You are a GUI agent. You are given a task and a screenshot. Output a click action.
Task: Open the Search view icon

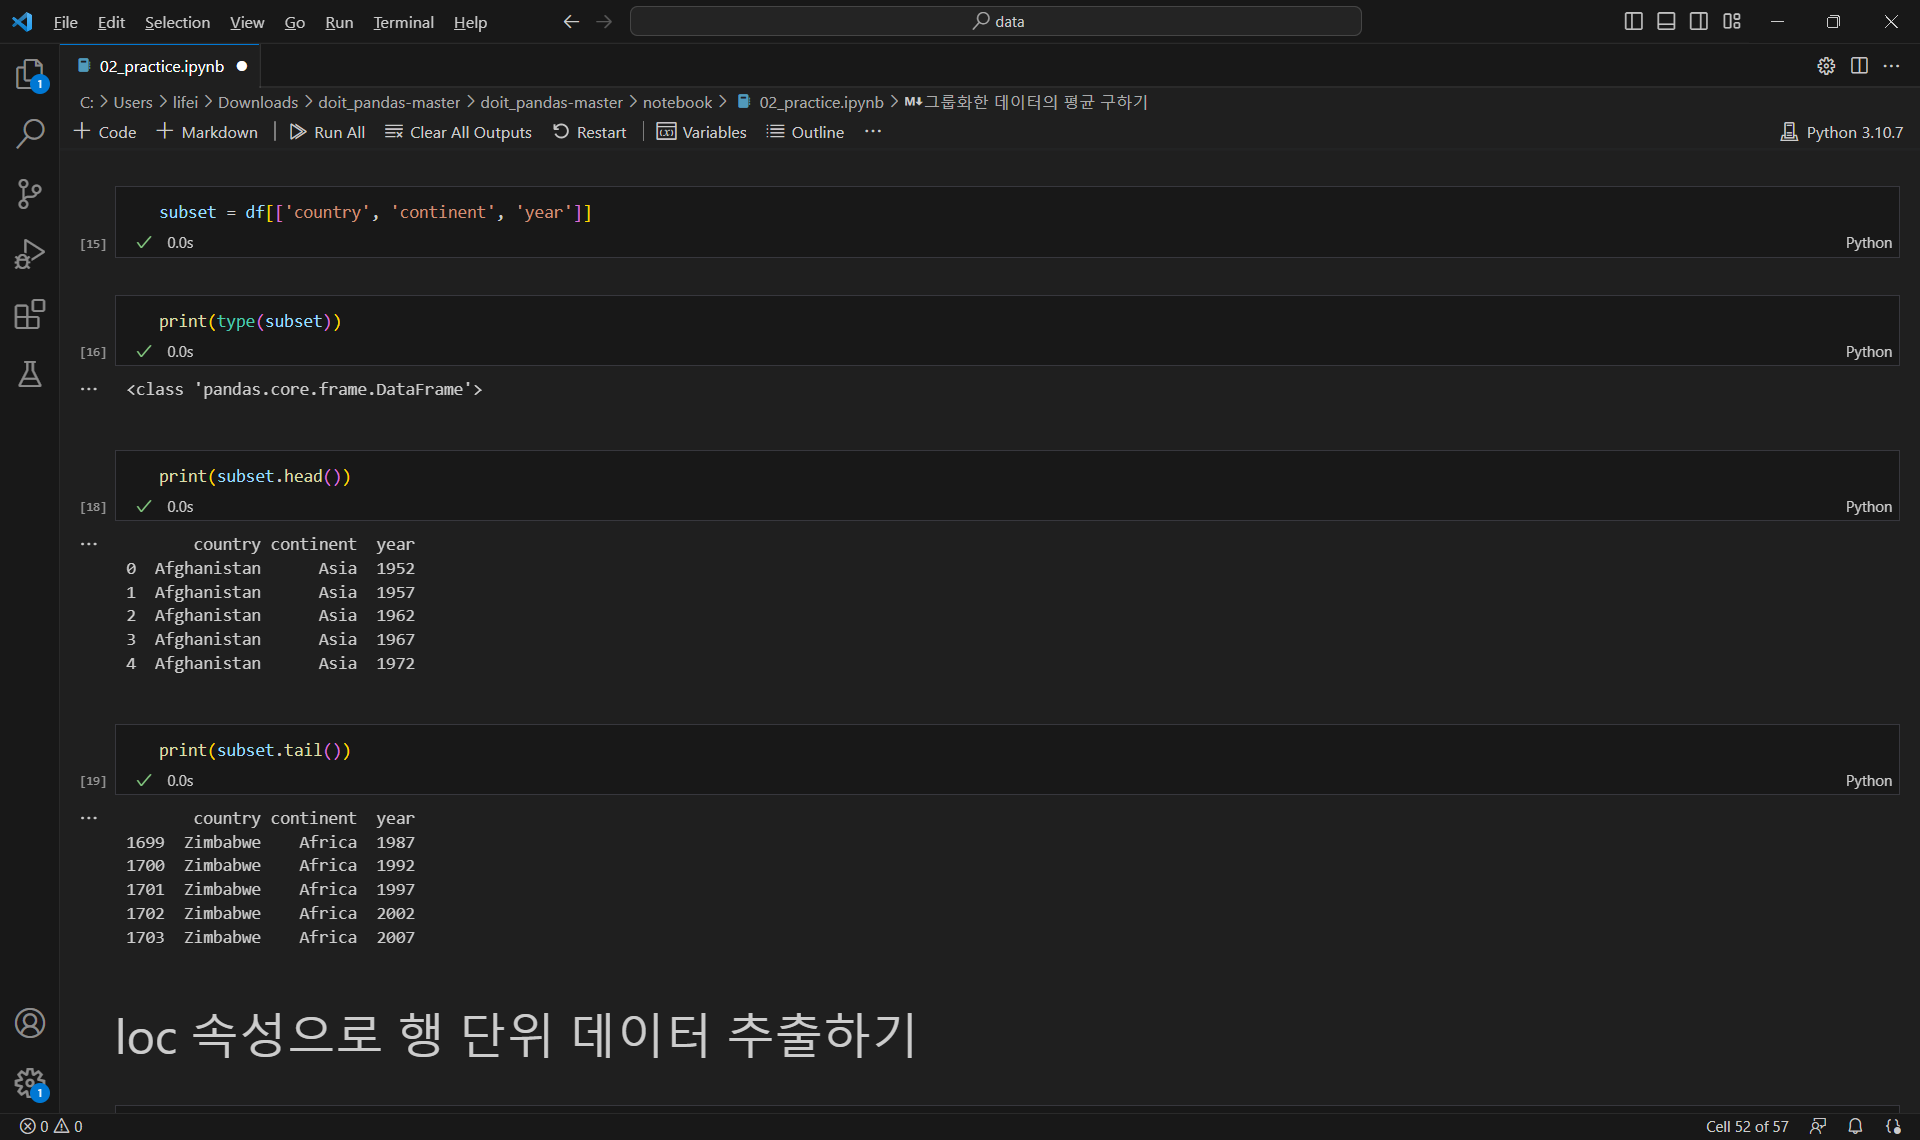[x=30, y=134]
